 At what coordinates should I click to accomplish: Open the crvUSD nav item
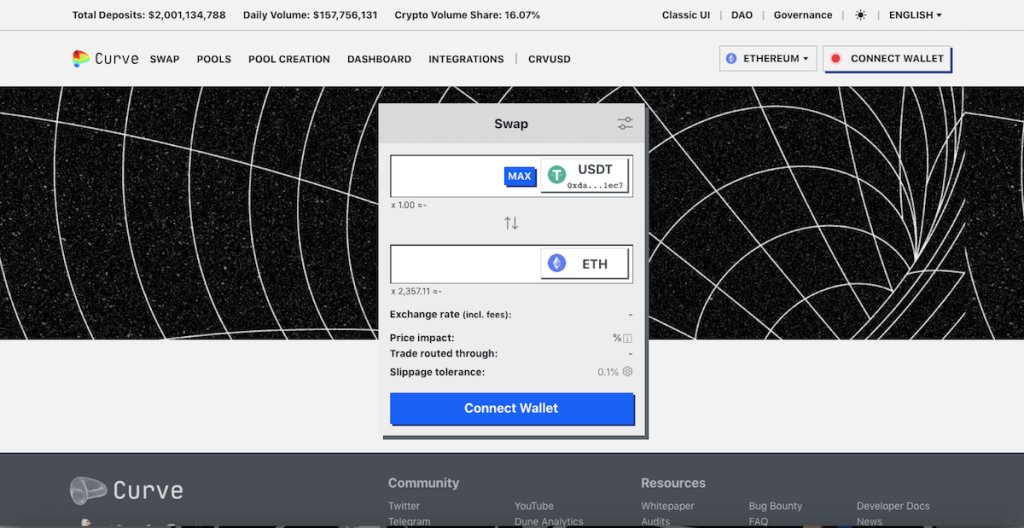(x=549, y=59)
